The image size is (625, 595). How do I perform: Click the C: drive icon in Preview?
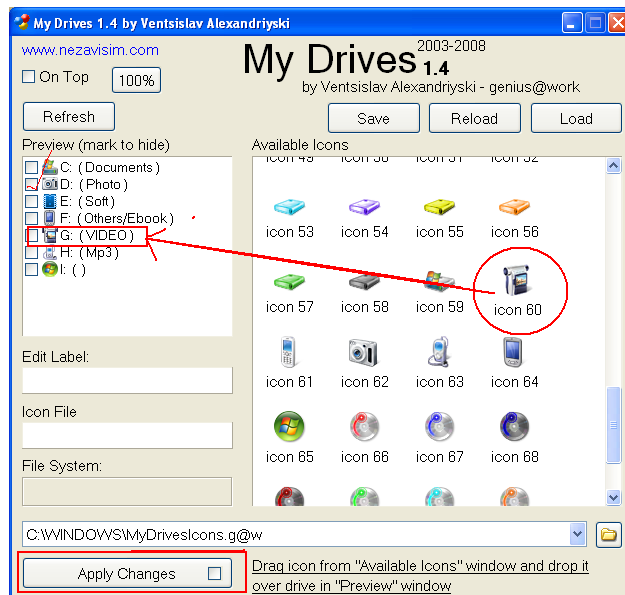click(x=50, y=167)
